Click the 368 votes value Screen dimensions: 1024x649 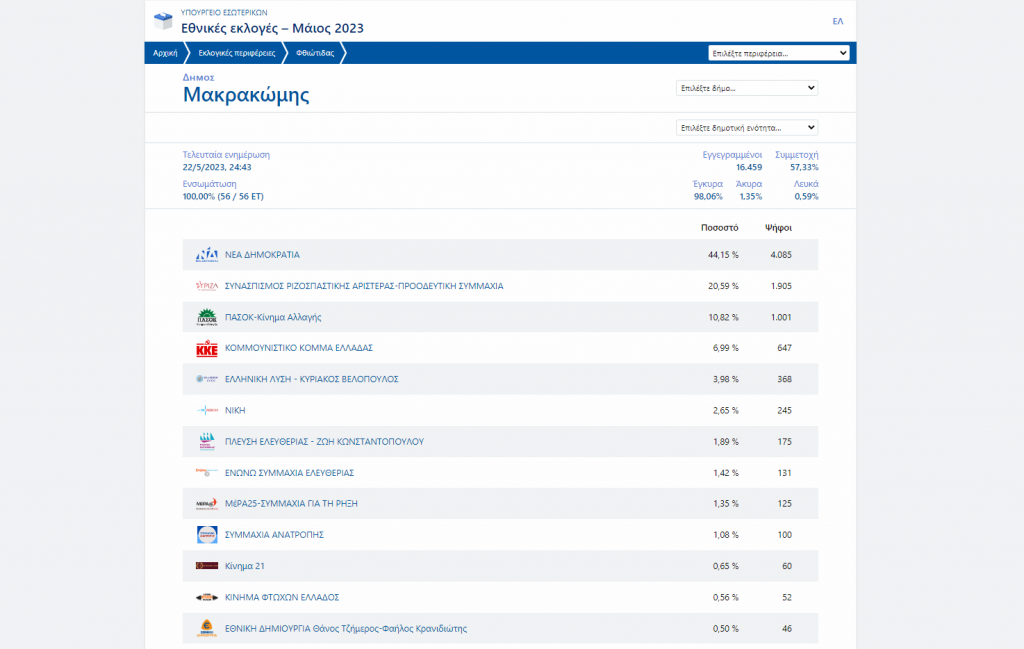(784, 379)
